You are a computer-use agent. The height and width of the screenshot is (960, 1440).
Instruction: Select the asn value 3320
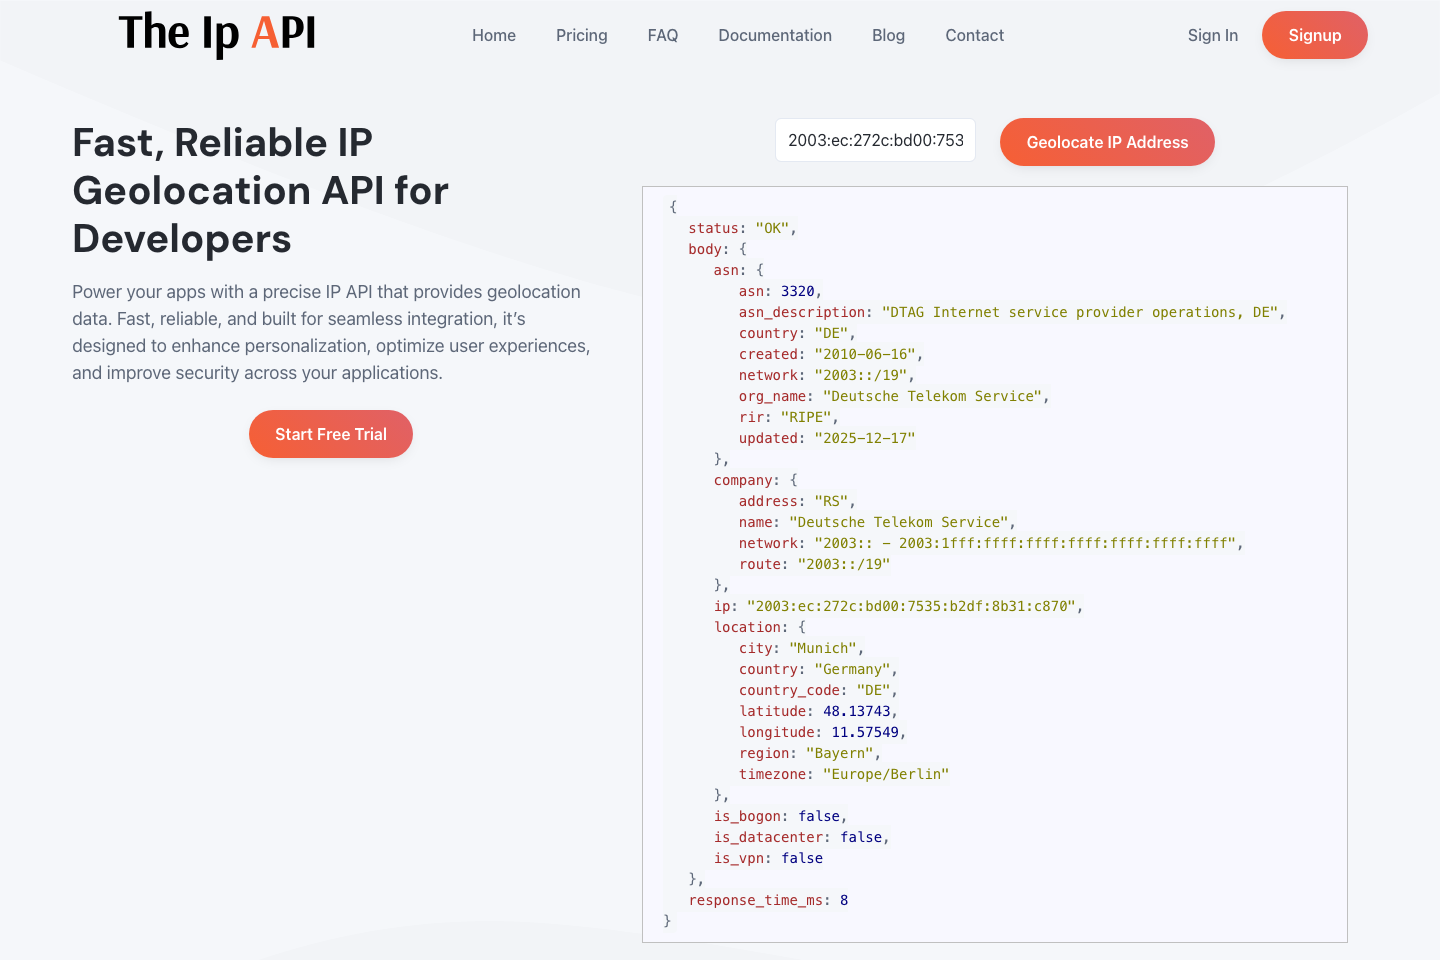tap(805, 291)
